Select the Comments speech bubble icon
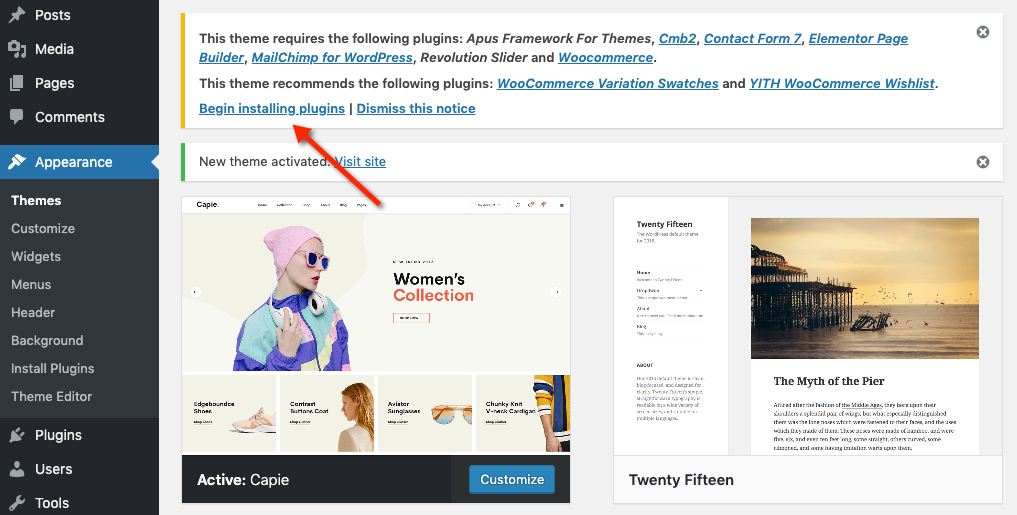This screenshot has width=1017, height=515. (x=17, y=117)
